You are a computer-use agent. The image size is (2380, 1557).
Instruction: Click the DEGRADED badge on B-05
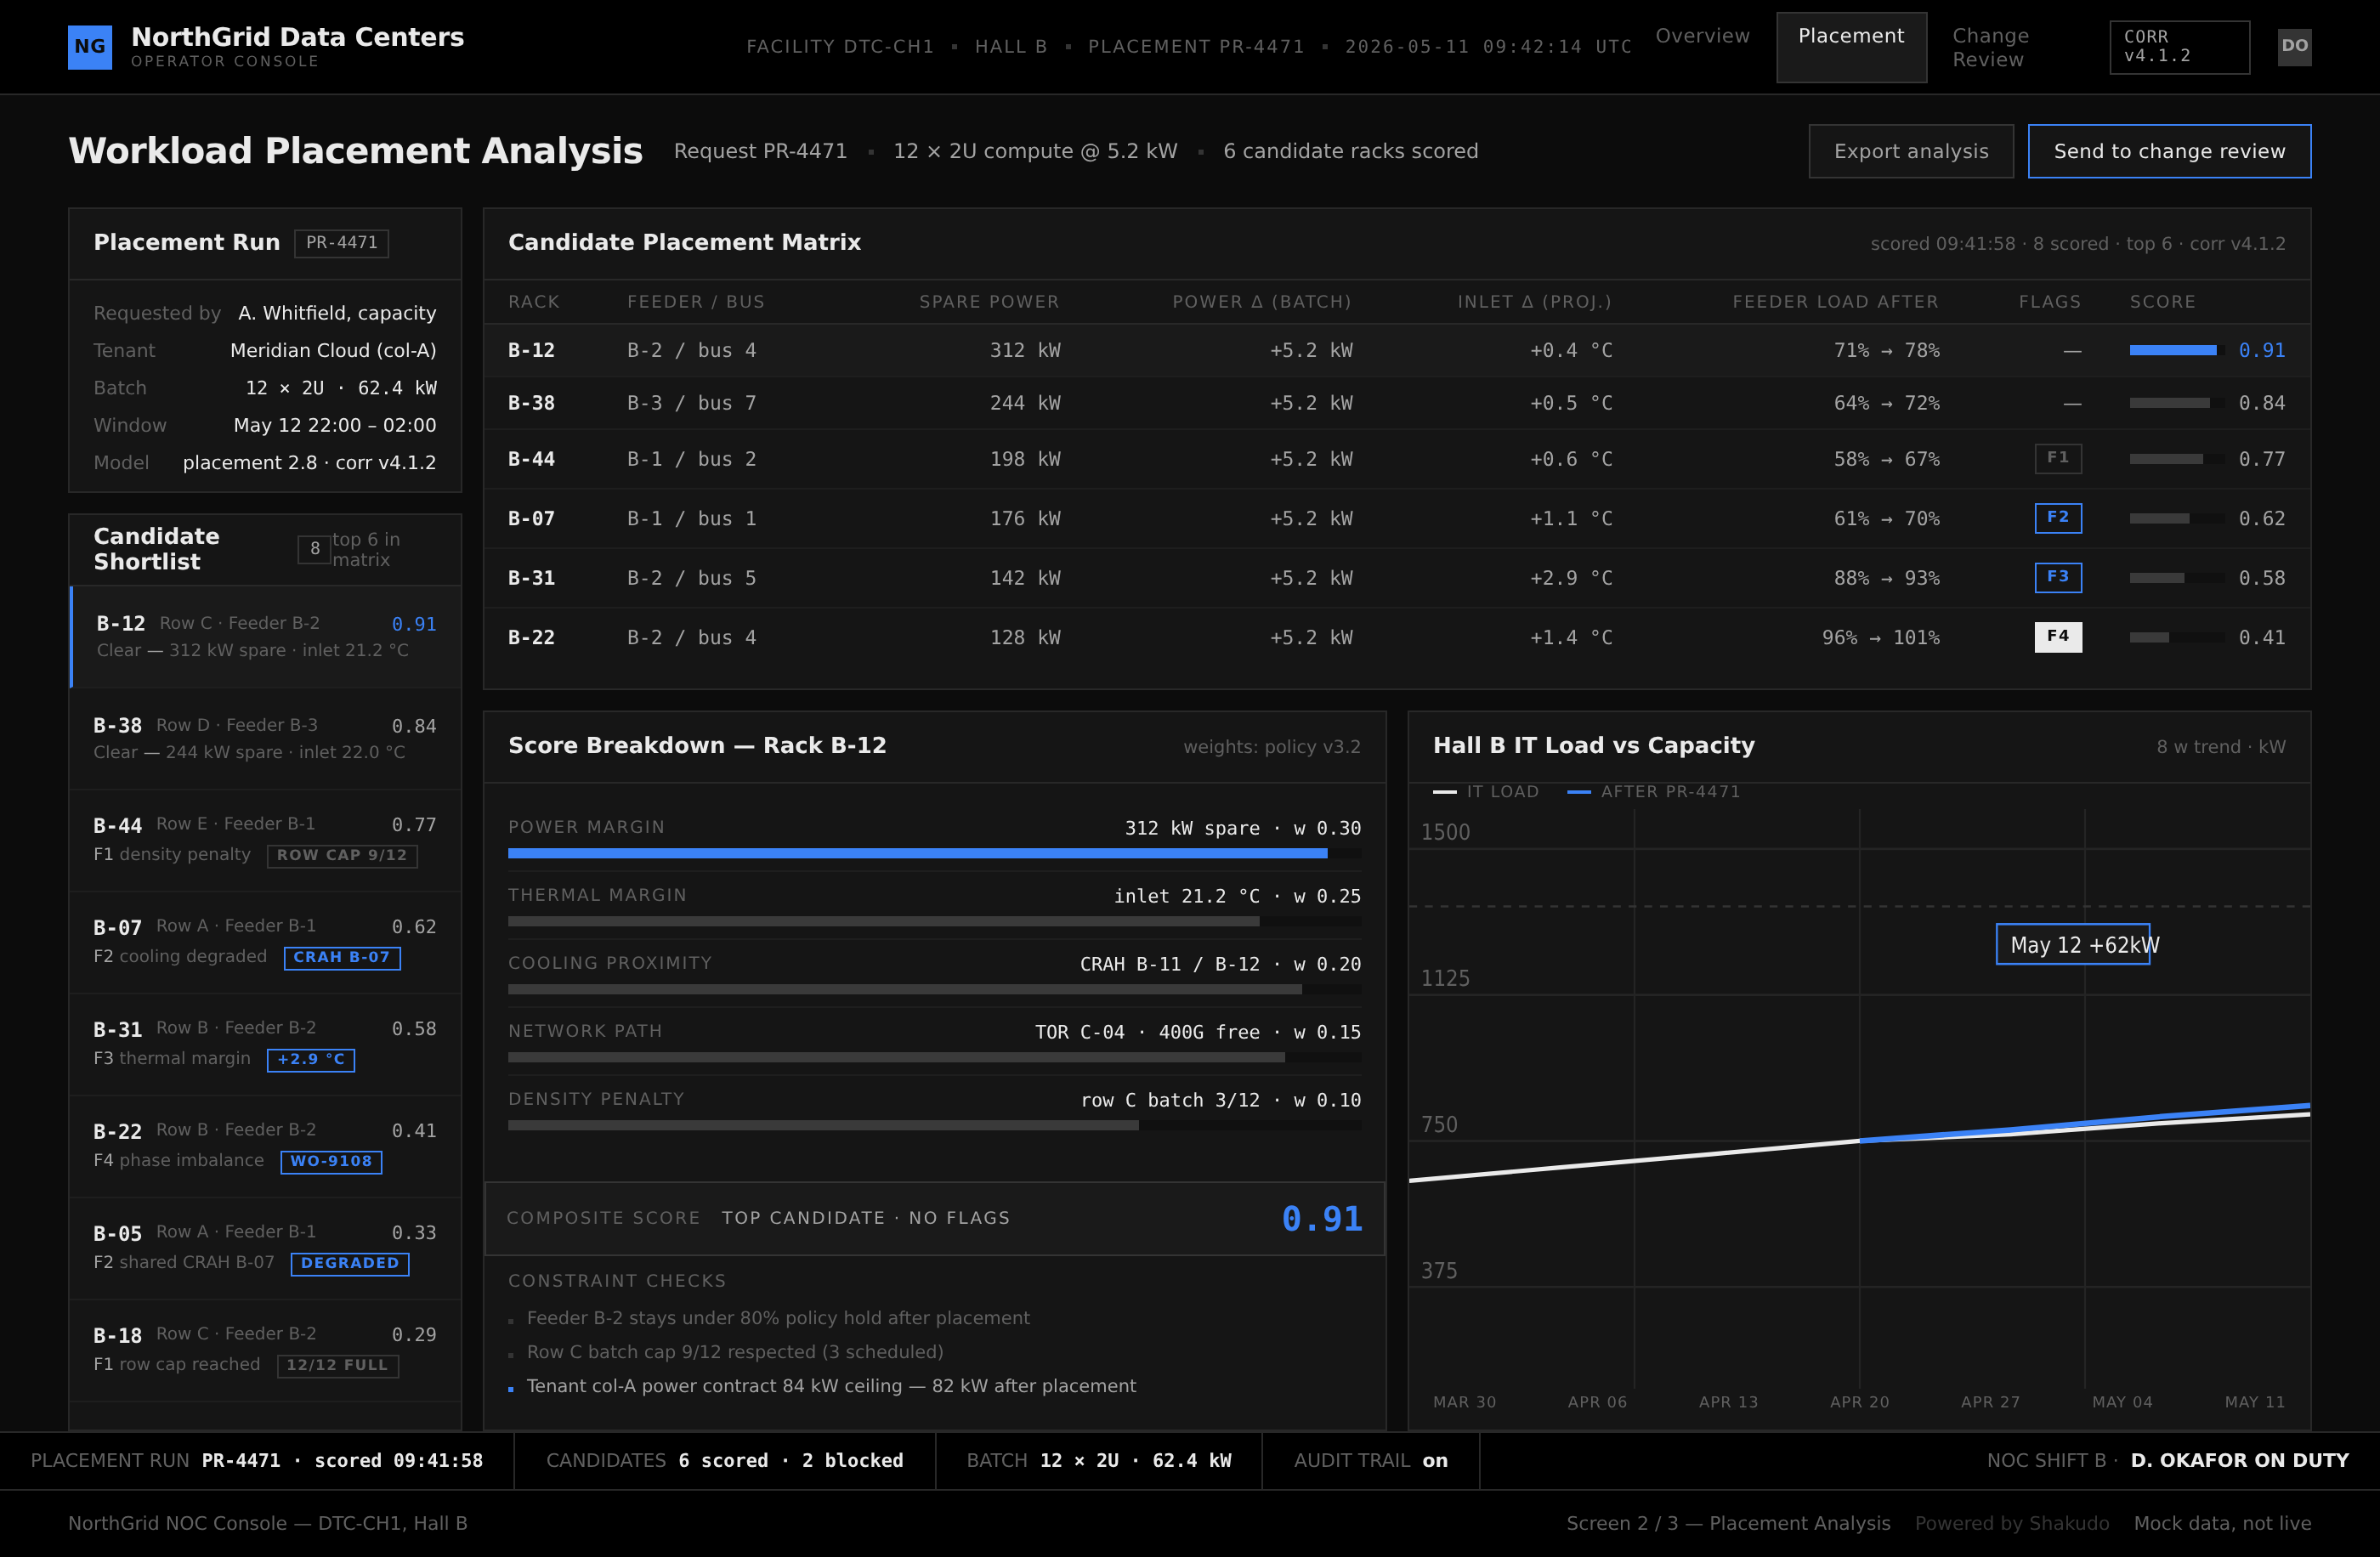tap(350, 1264)
